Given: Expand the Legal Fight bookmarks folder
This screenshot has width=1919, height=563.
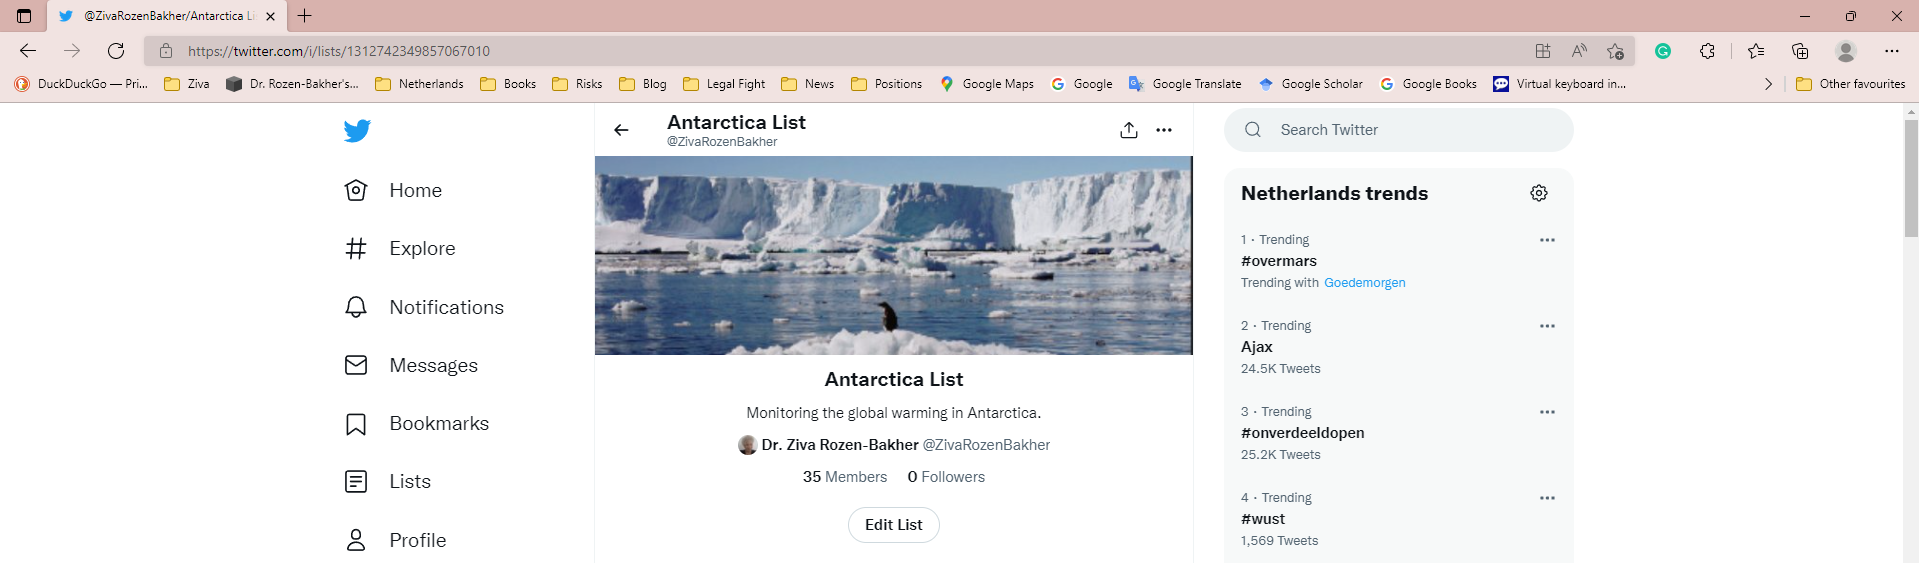Looking at the screenshot, I should pyautogui.click(x=724, y=84).
